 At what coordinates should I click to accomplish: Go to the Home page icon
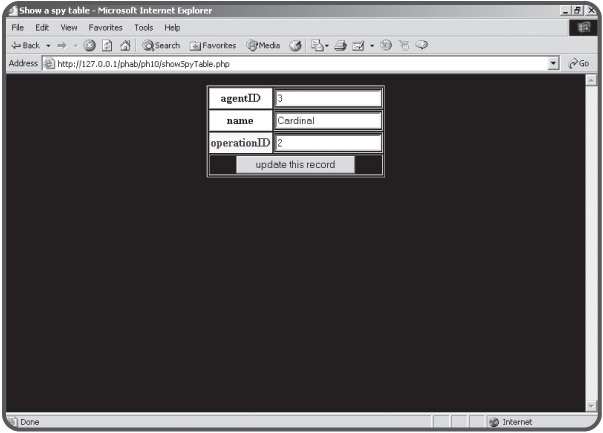(125, 45)
